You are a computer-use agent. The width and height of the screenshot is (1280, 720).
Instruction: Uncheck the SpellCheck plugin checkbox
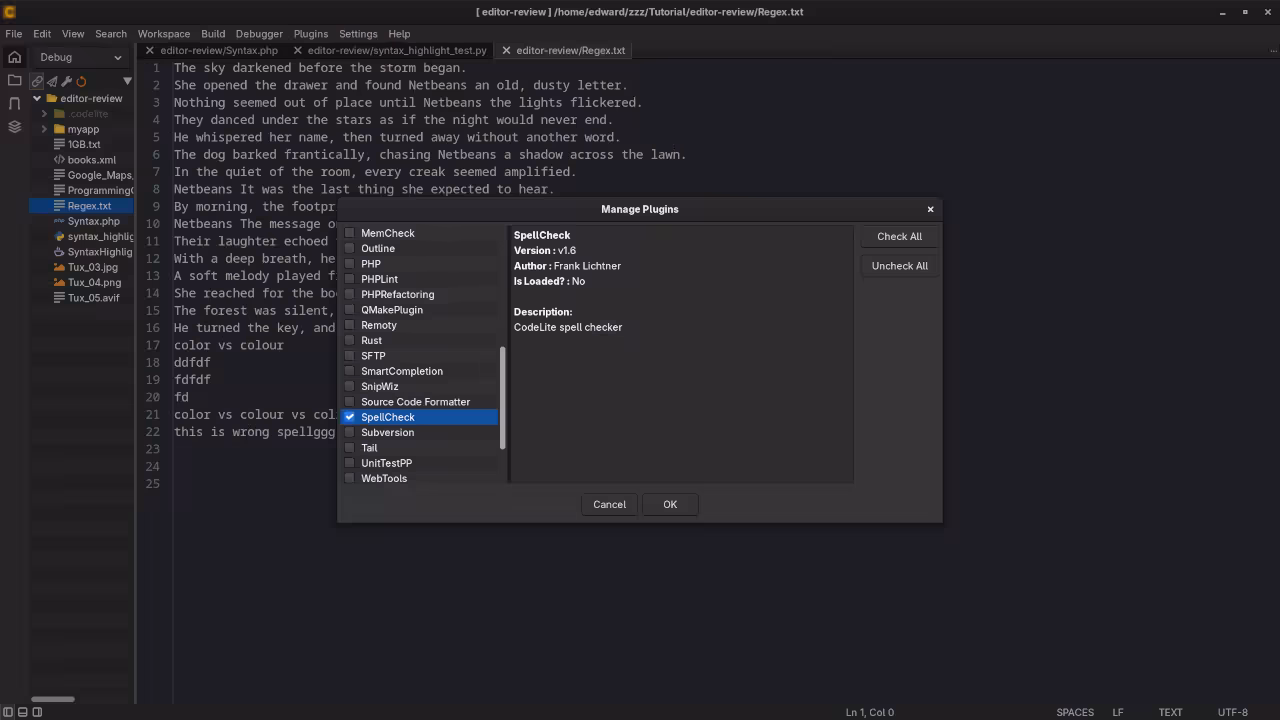click(350, 417)
